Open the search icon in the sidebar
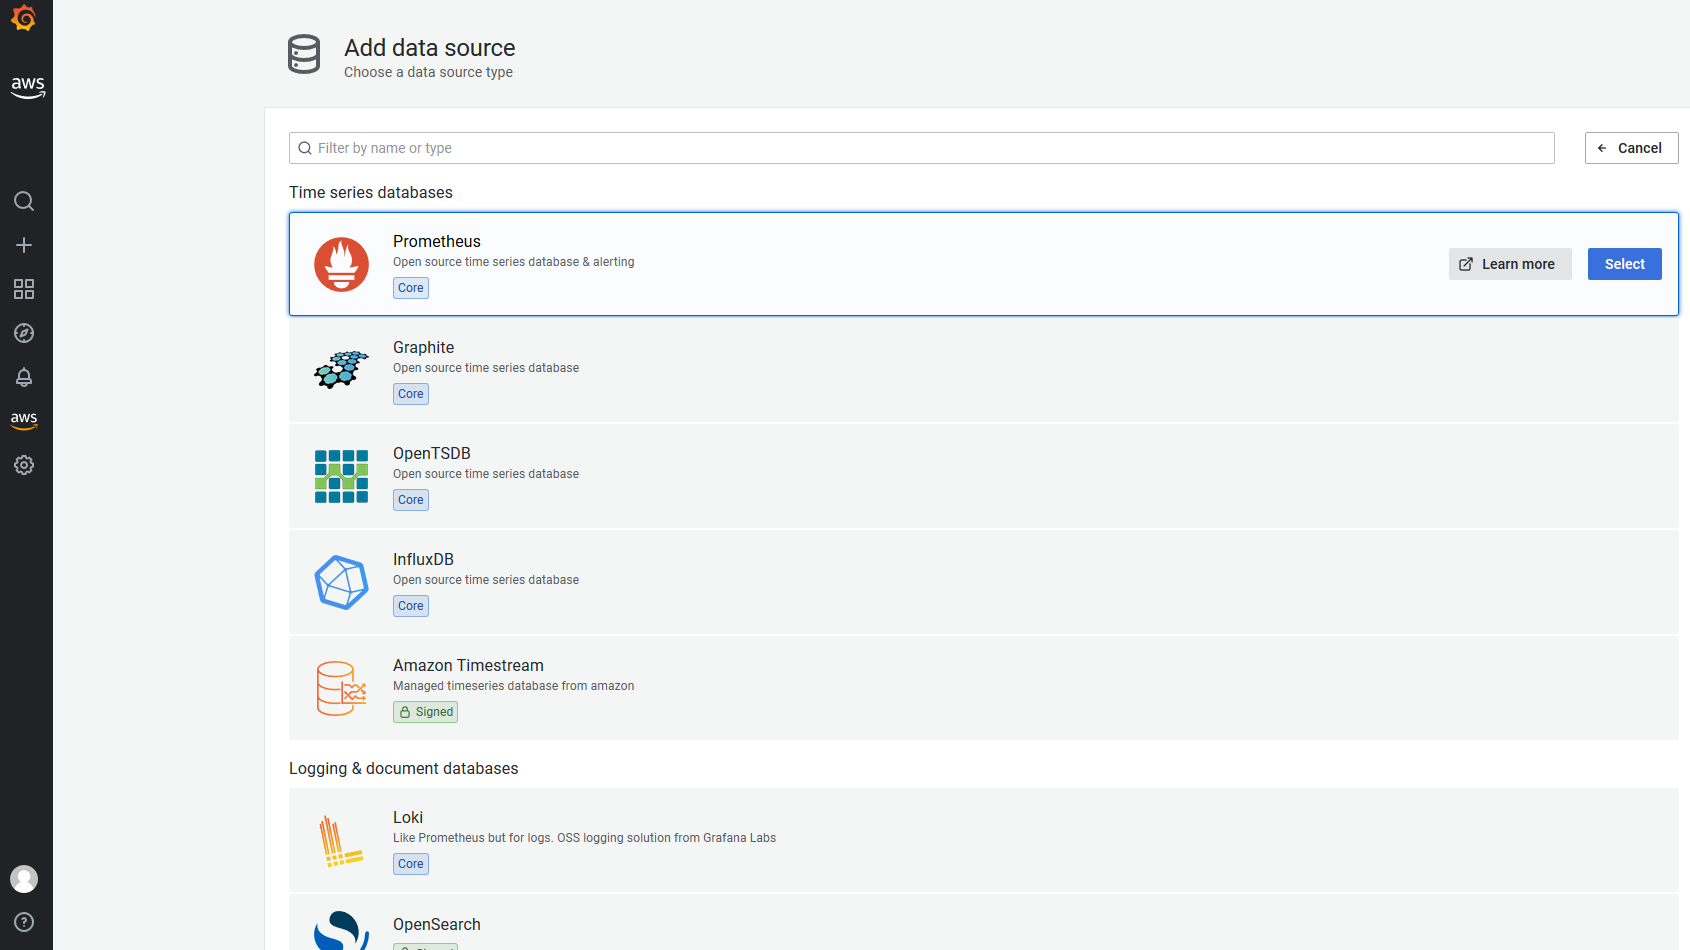The width and height of the screenshot is (1690, 950). [24, 201]
